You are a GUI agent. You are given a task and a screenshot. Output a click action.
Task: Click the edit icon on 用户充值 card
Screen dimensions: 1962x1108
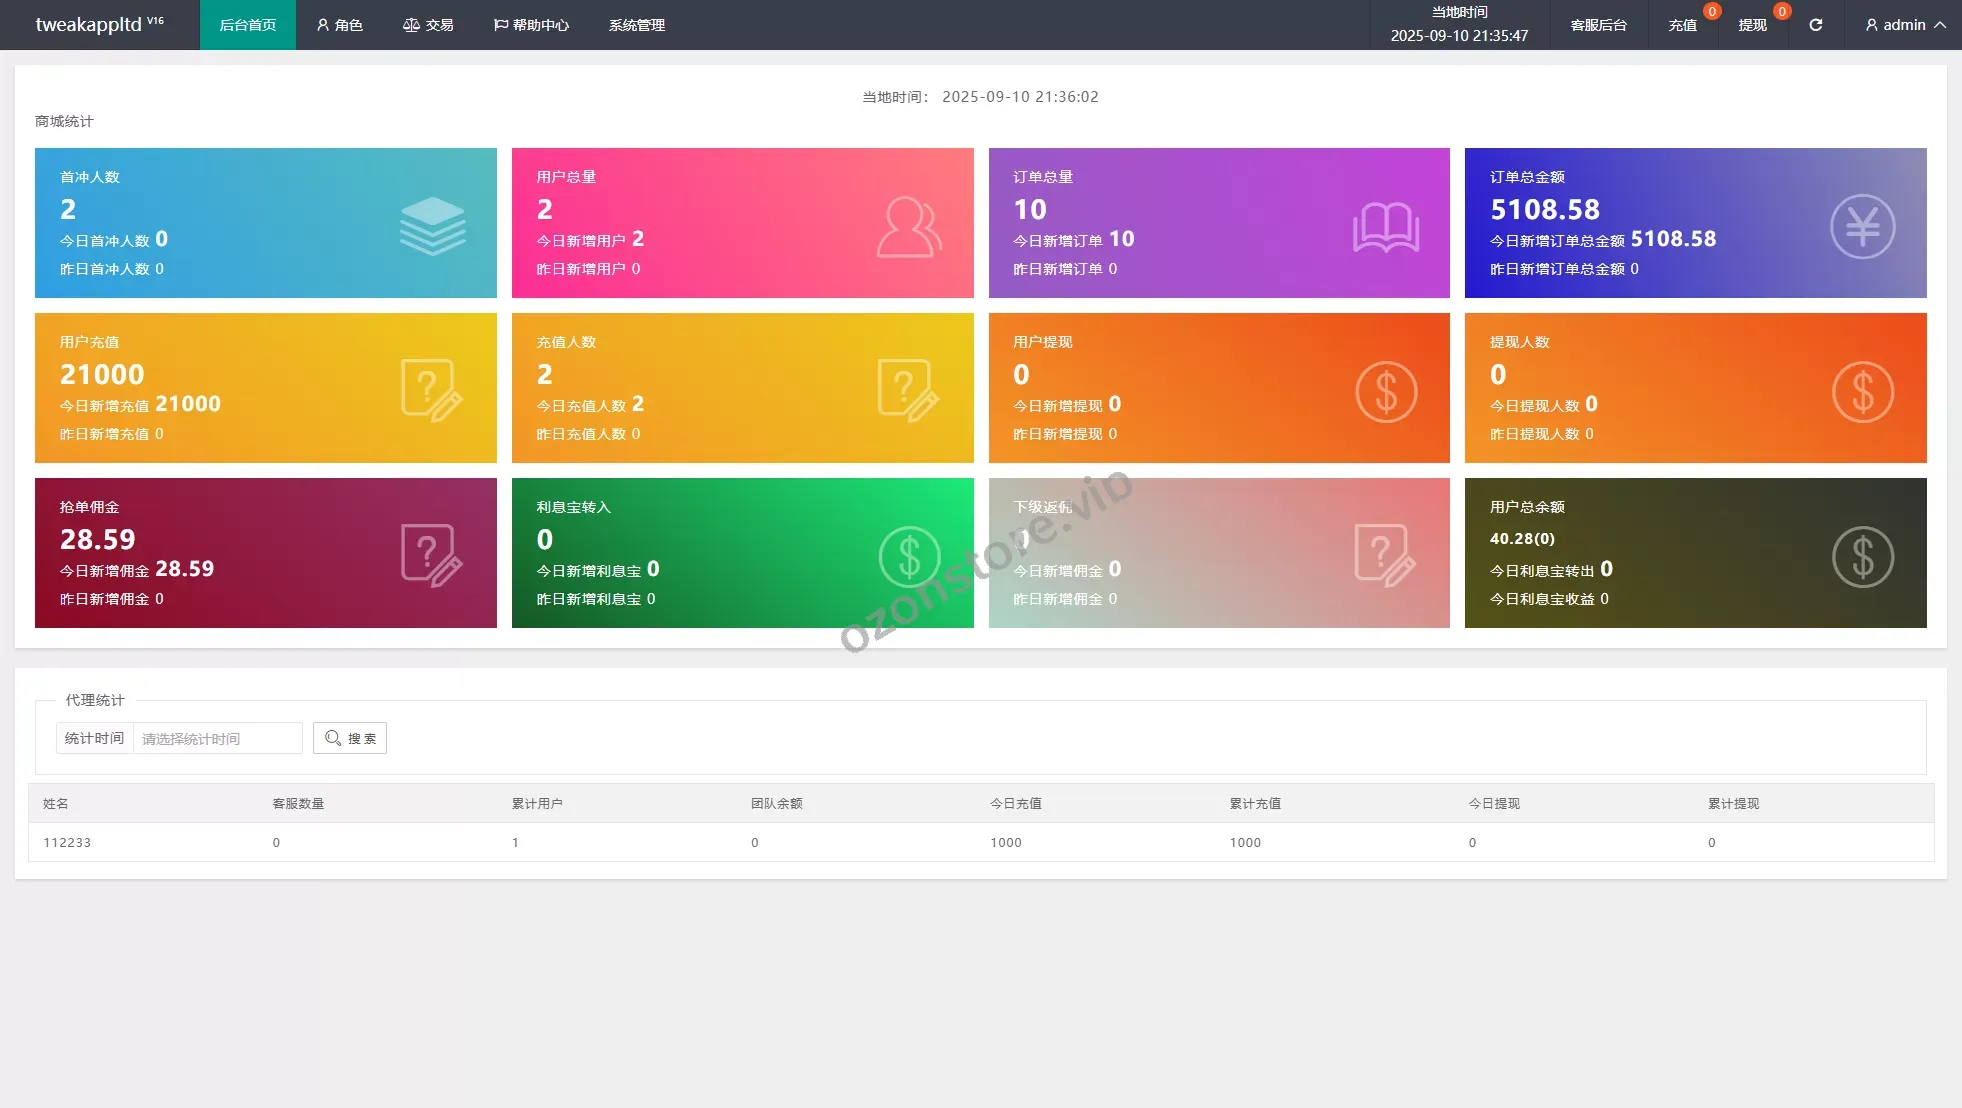click(431, 391)
